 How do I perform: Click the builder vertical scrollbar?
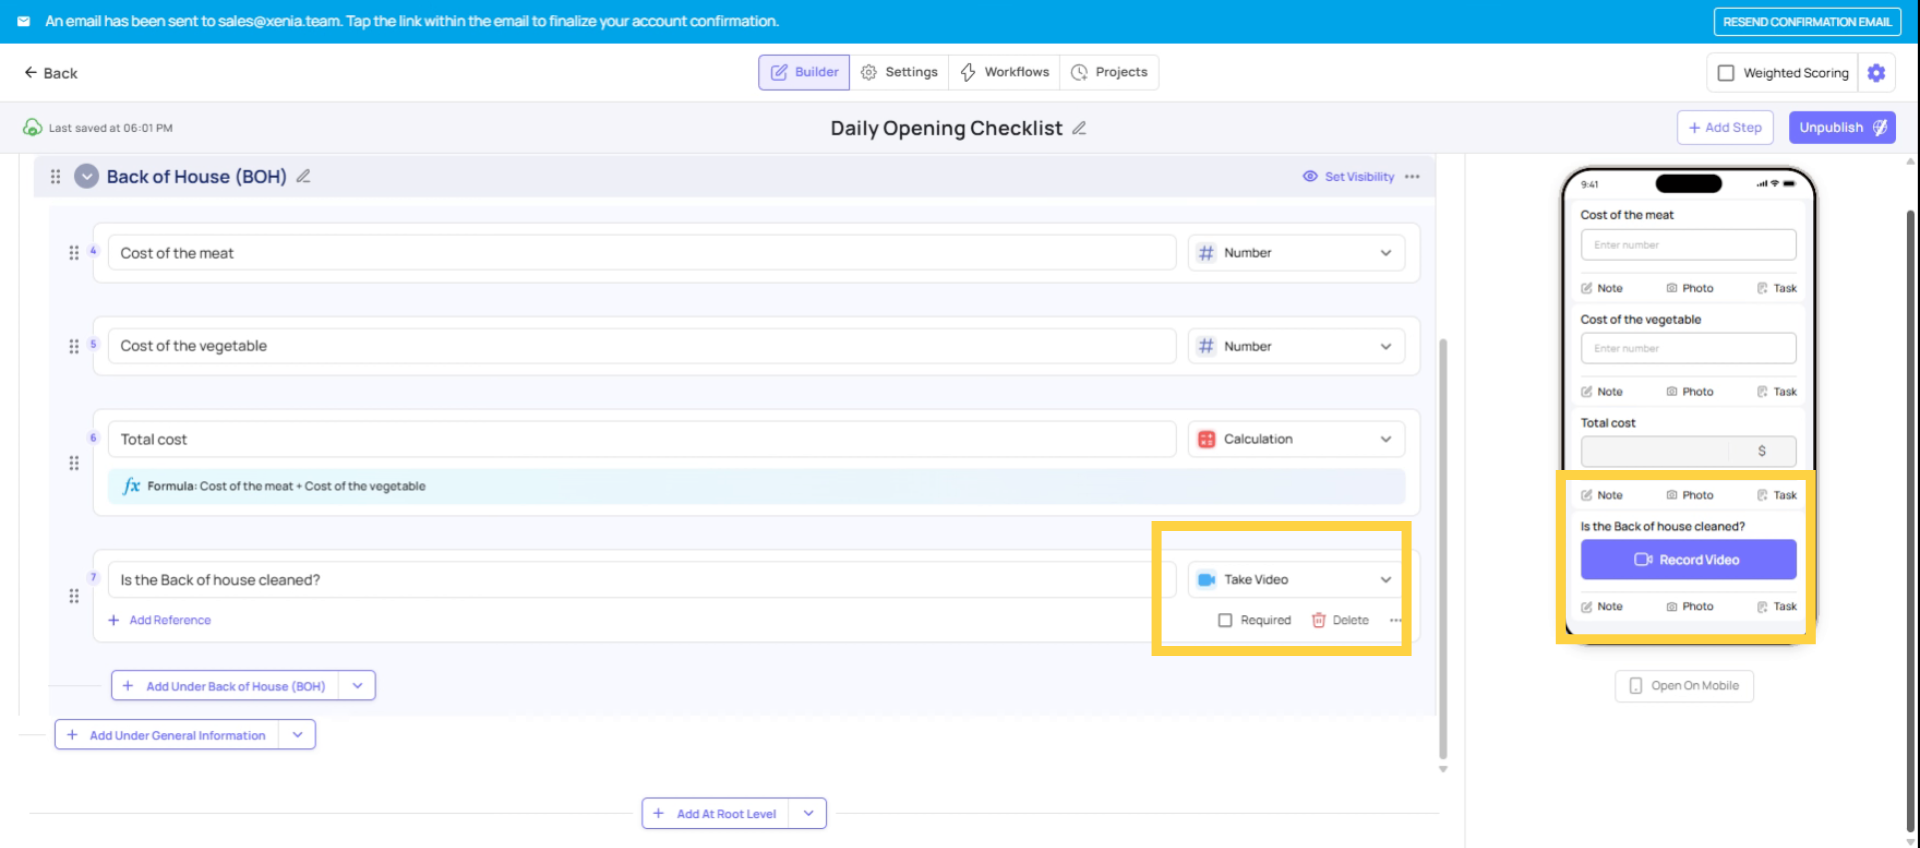1442,550
